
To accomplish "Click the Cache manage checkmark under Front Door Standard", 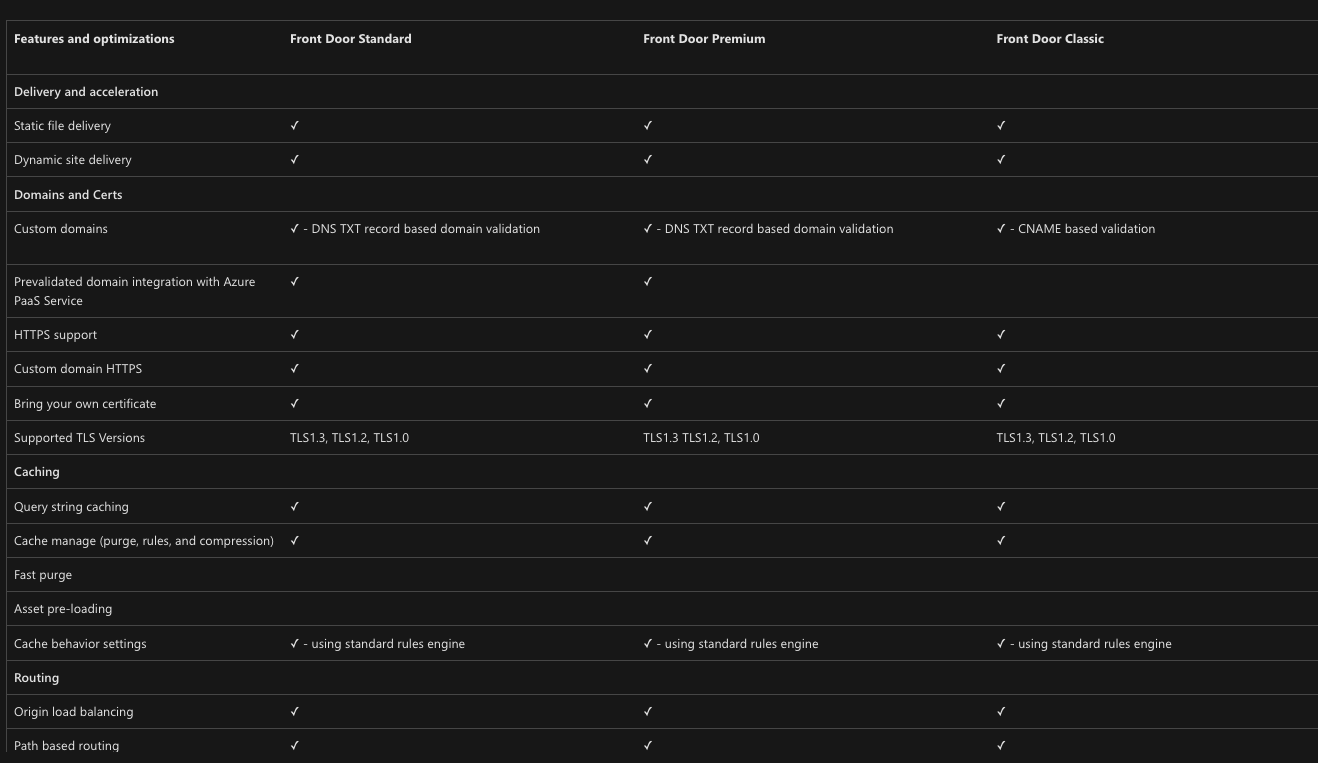I will coord(295,541).
